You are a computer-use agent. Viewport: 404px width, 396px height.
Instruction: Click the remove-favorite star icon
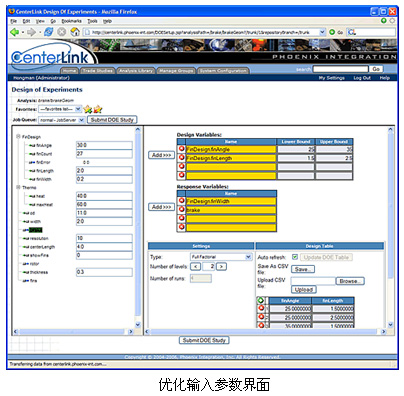point(98,109)
